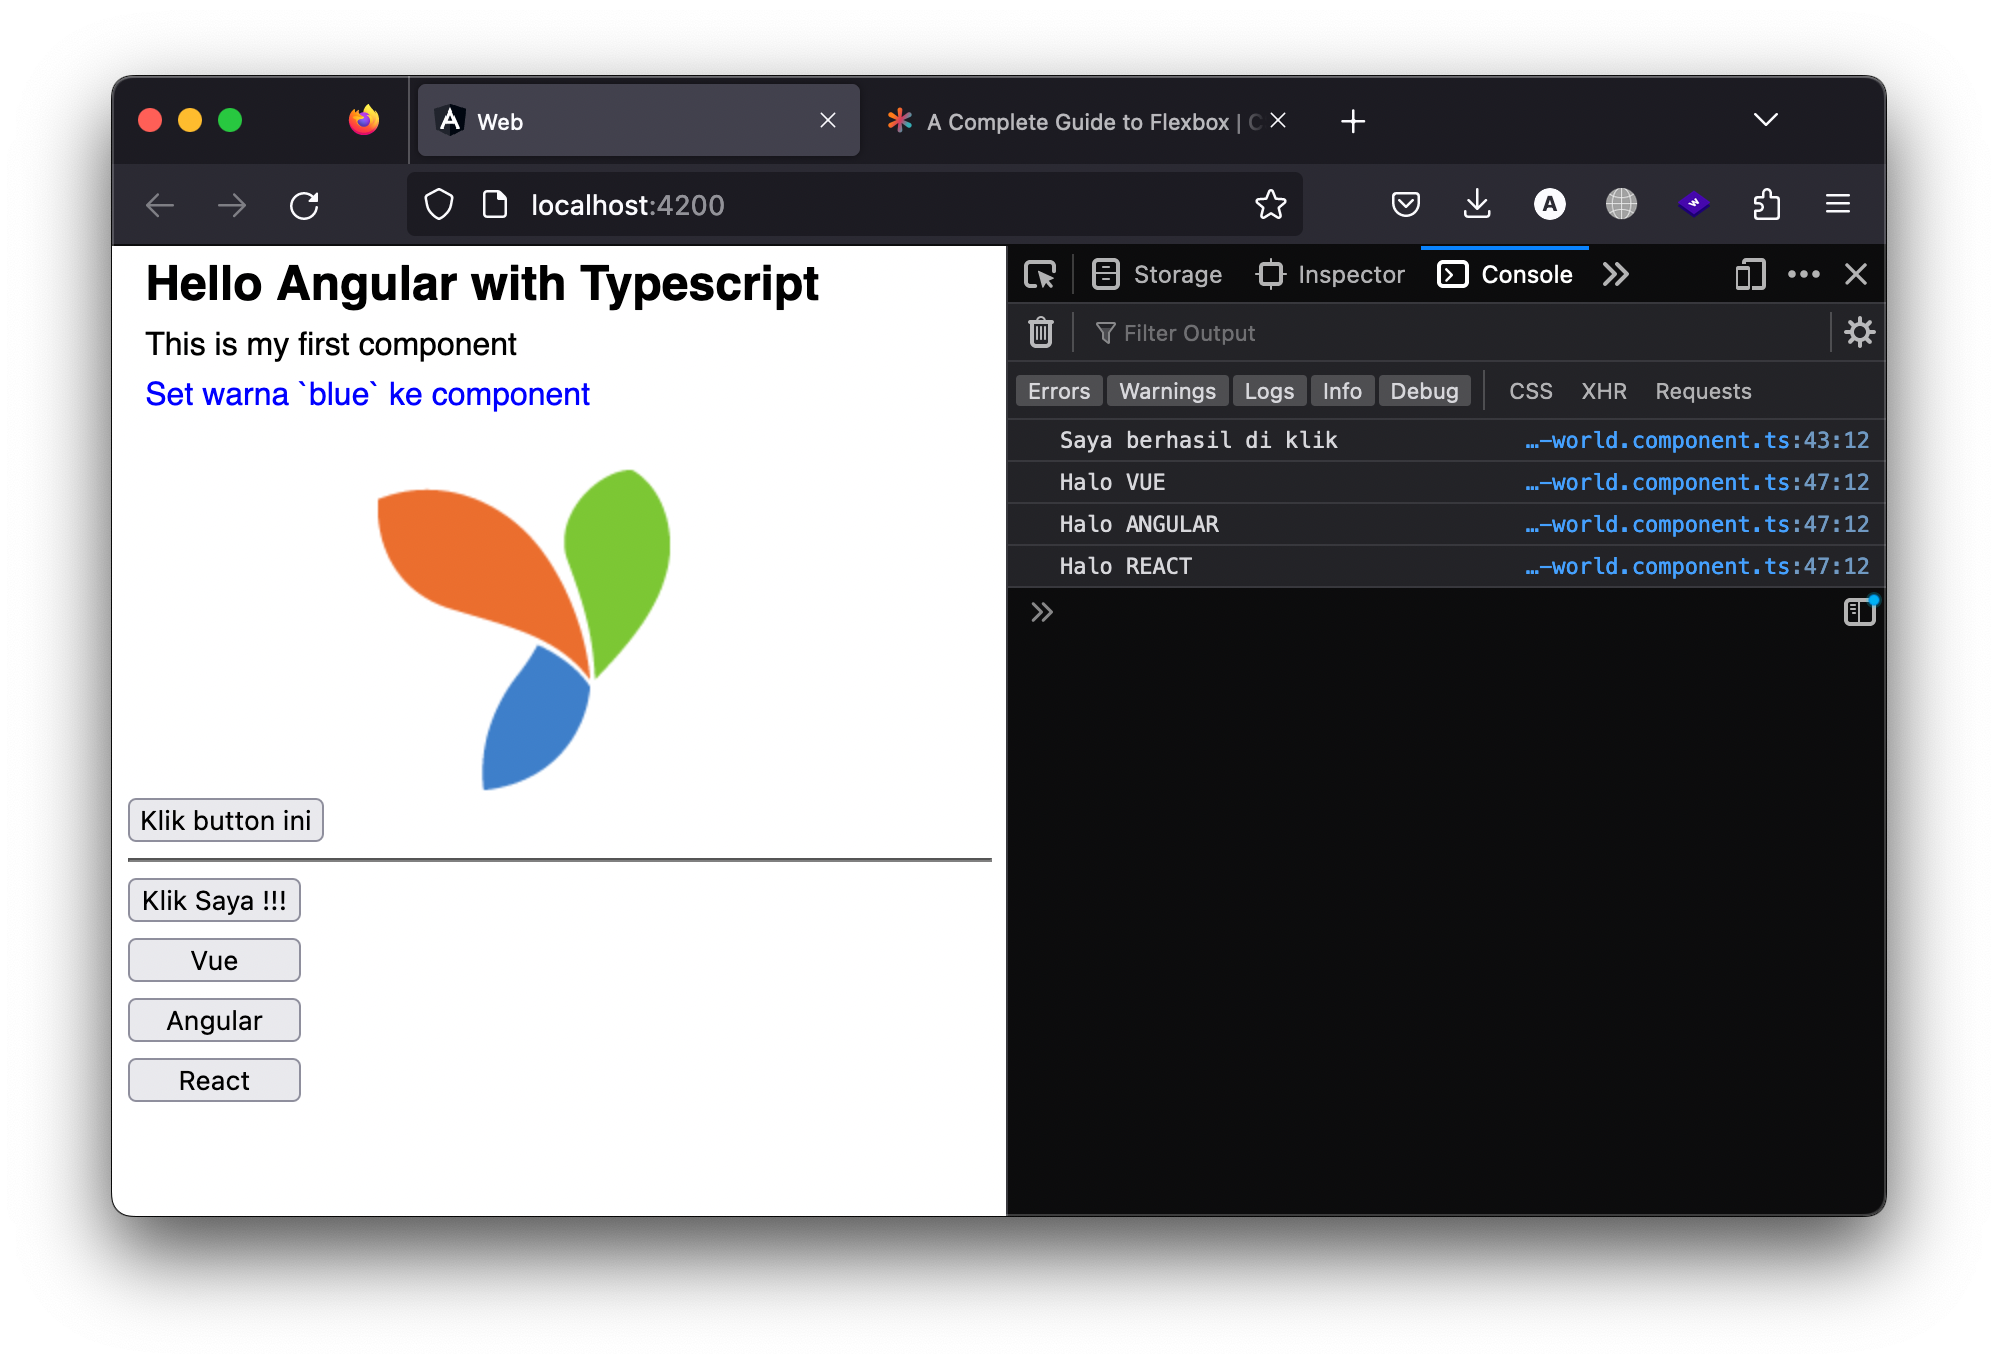Open the Downloads toolbar icon
1998x1364 pixels.
pos(1477,205)
